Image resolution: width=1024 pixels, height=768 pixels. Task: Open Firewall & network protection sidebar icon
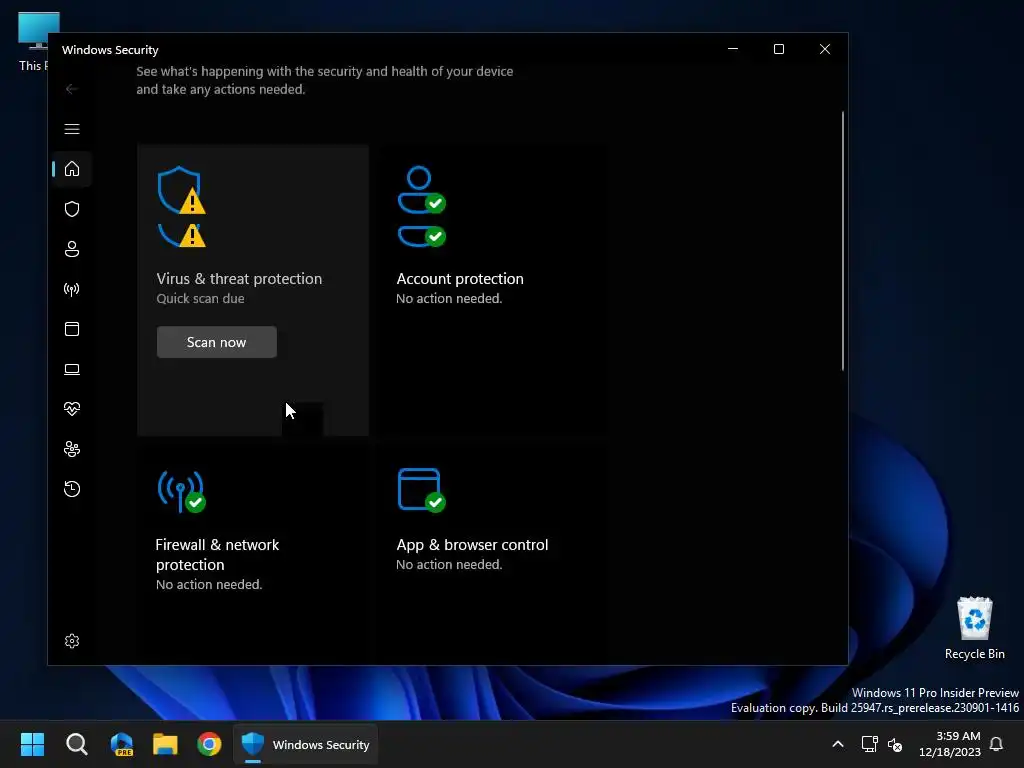tap(72, 289)
